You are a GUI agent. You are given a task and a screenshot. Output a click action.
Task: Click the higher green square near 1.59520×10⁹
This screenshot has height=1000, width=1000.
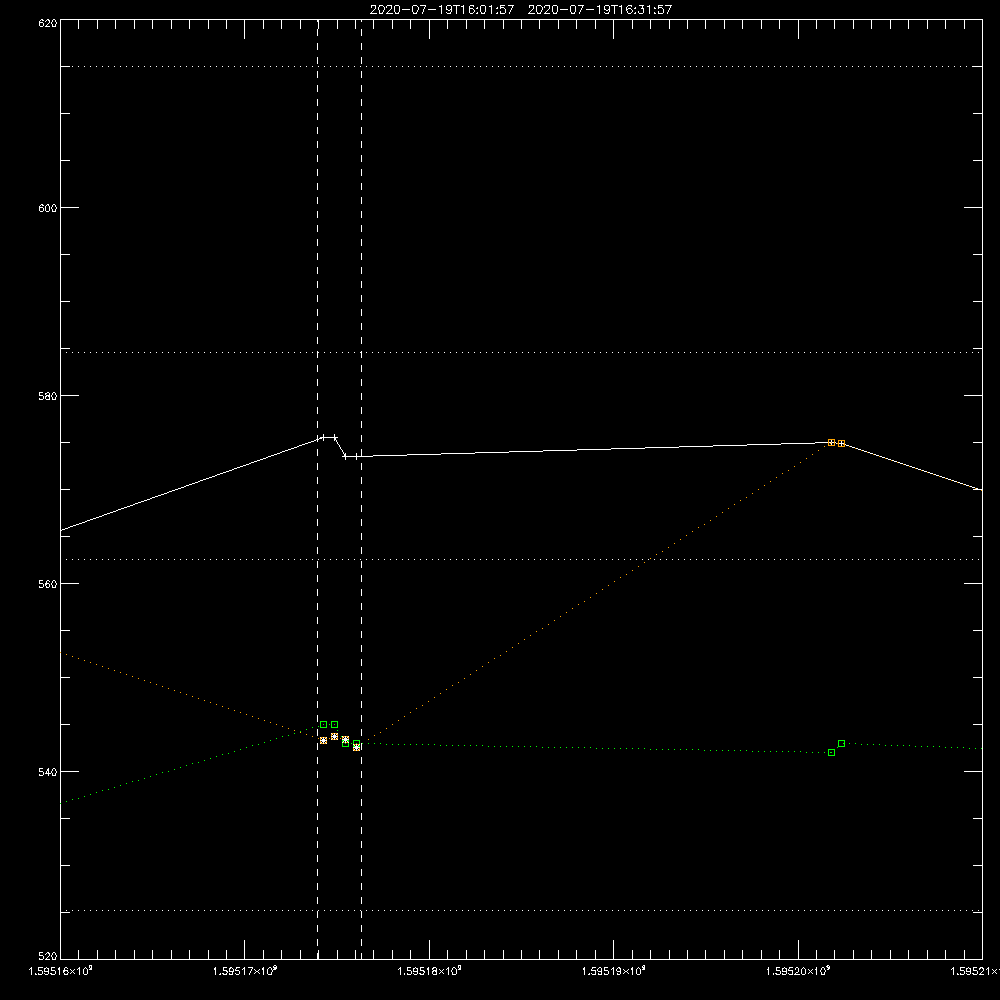(841, 743)
